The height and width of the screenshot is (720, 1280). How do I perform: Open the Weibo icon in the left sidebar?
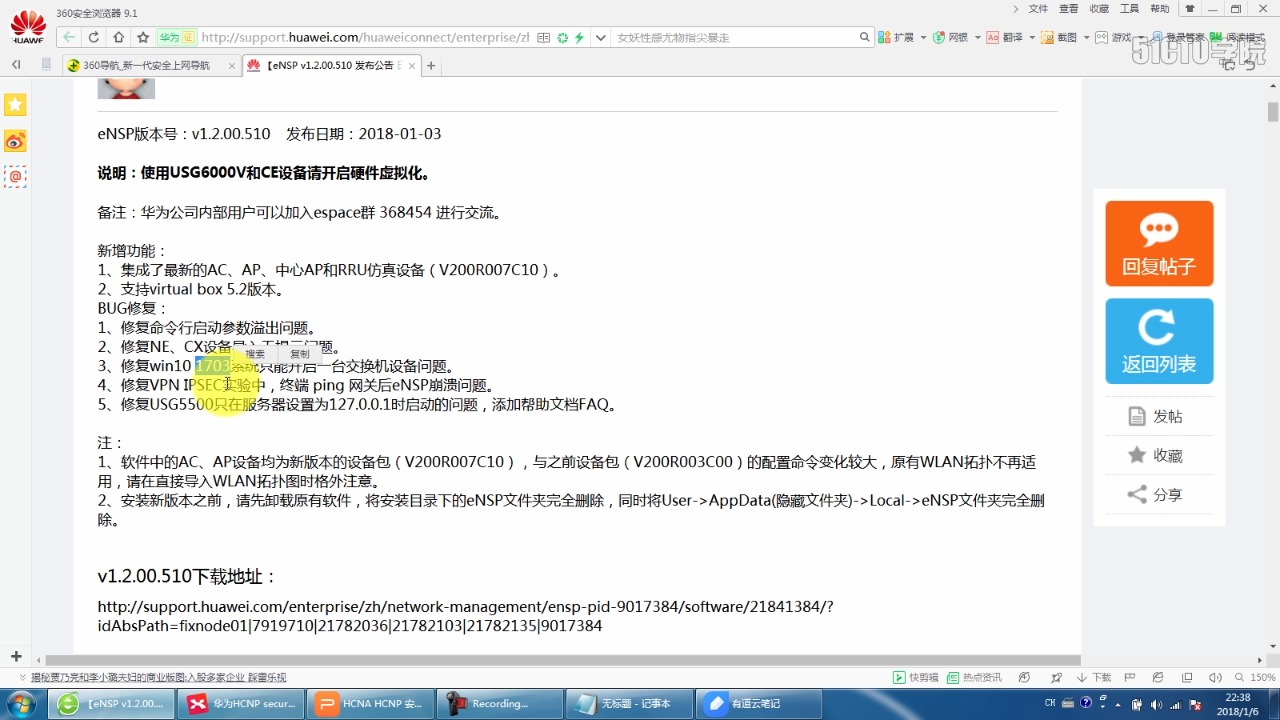tap(15, 141)
